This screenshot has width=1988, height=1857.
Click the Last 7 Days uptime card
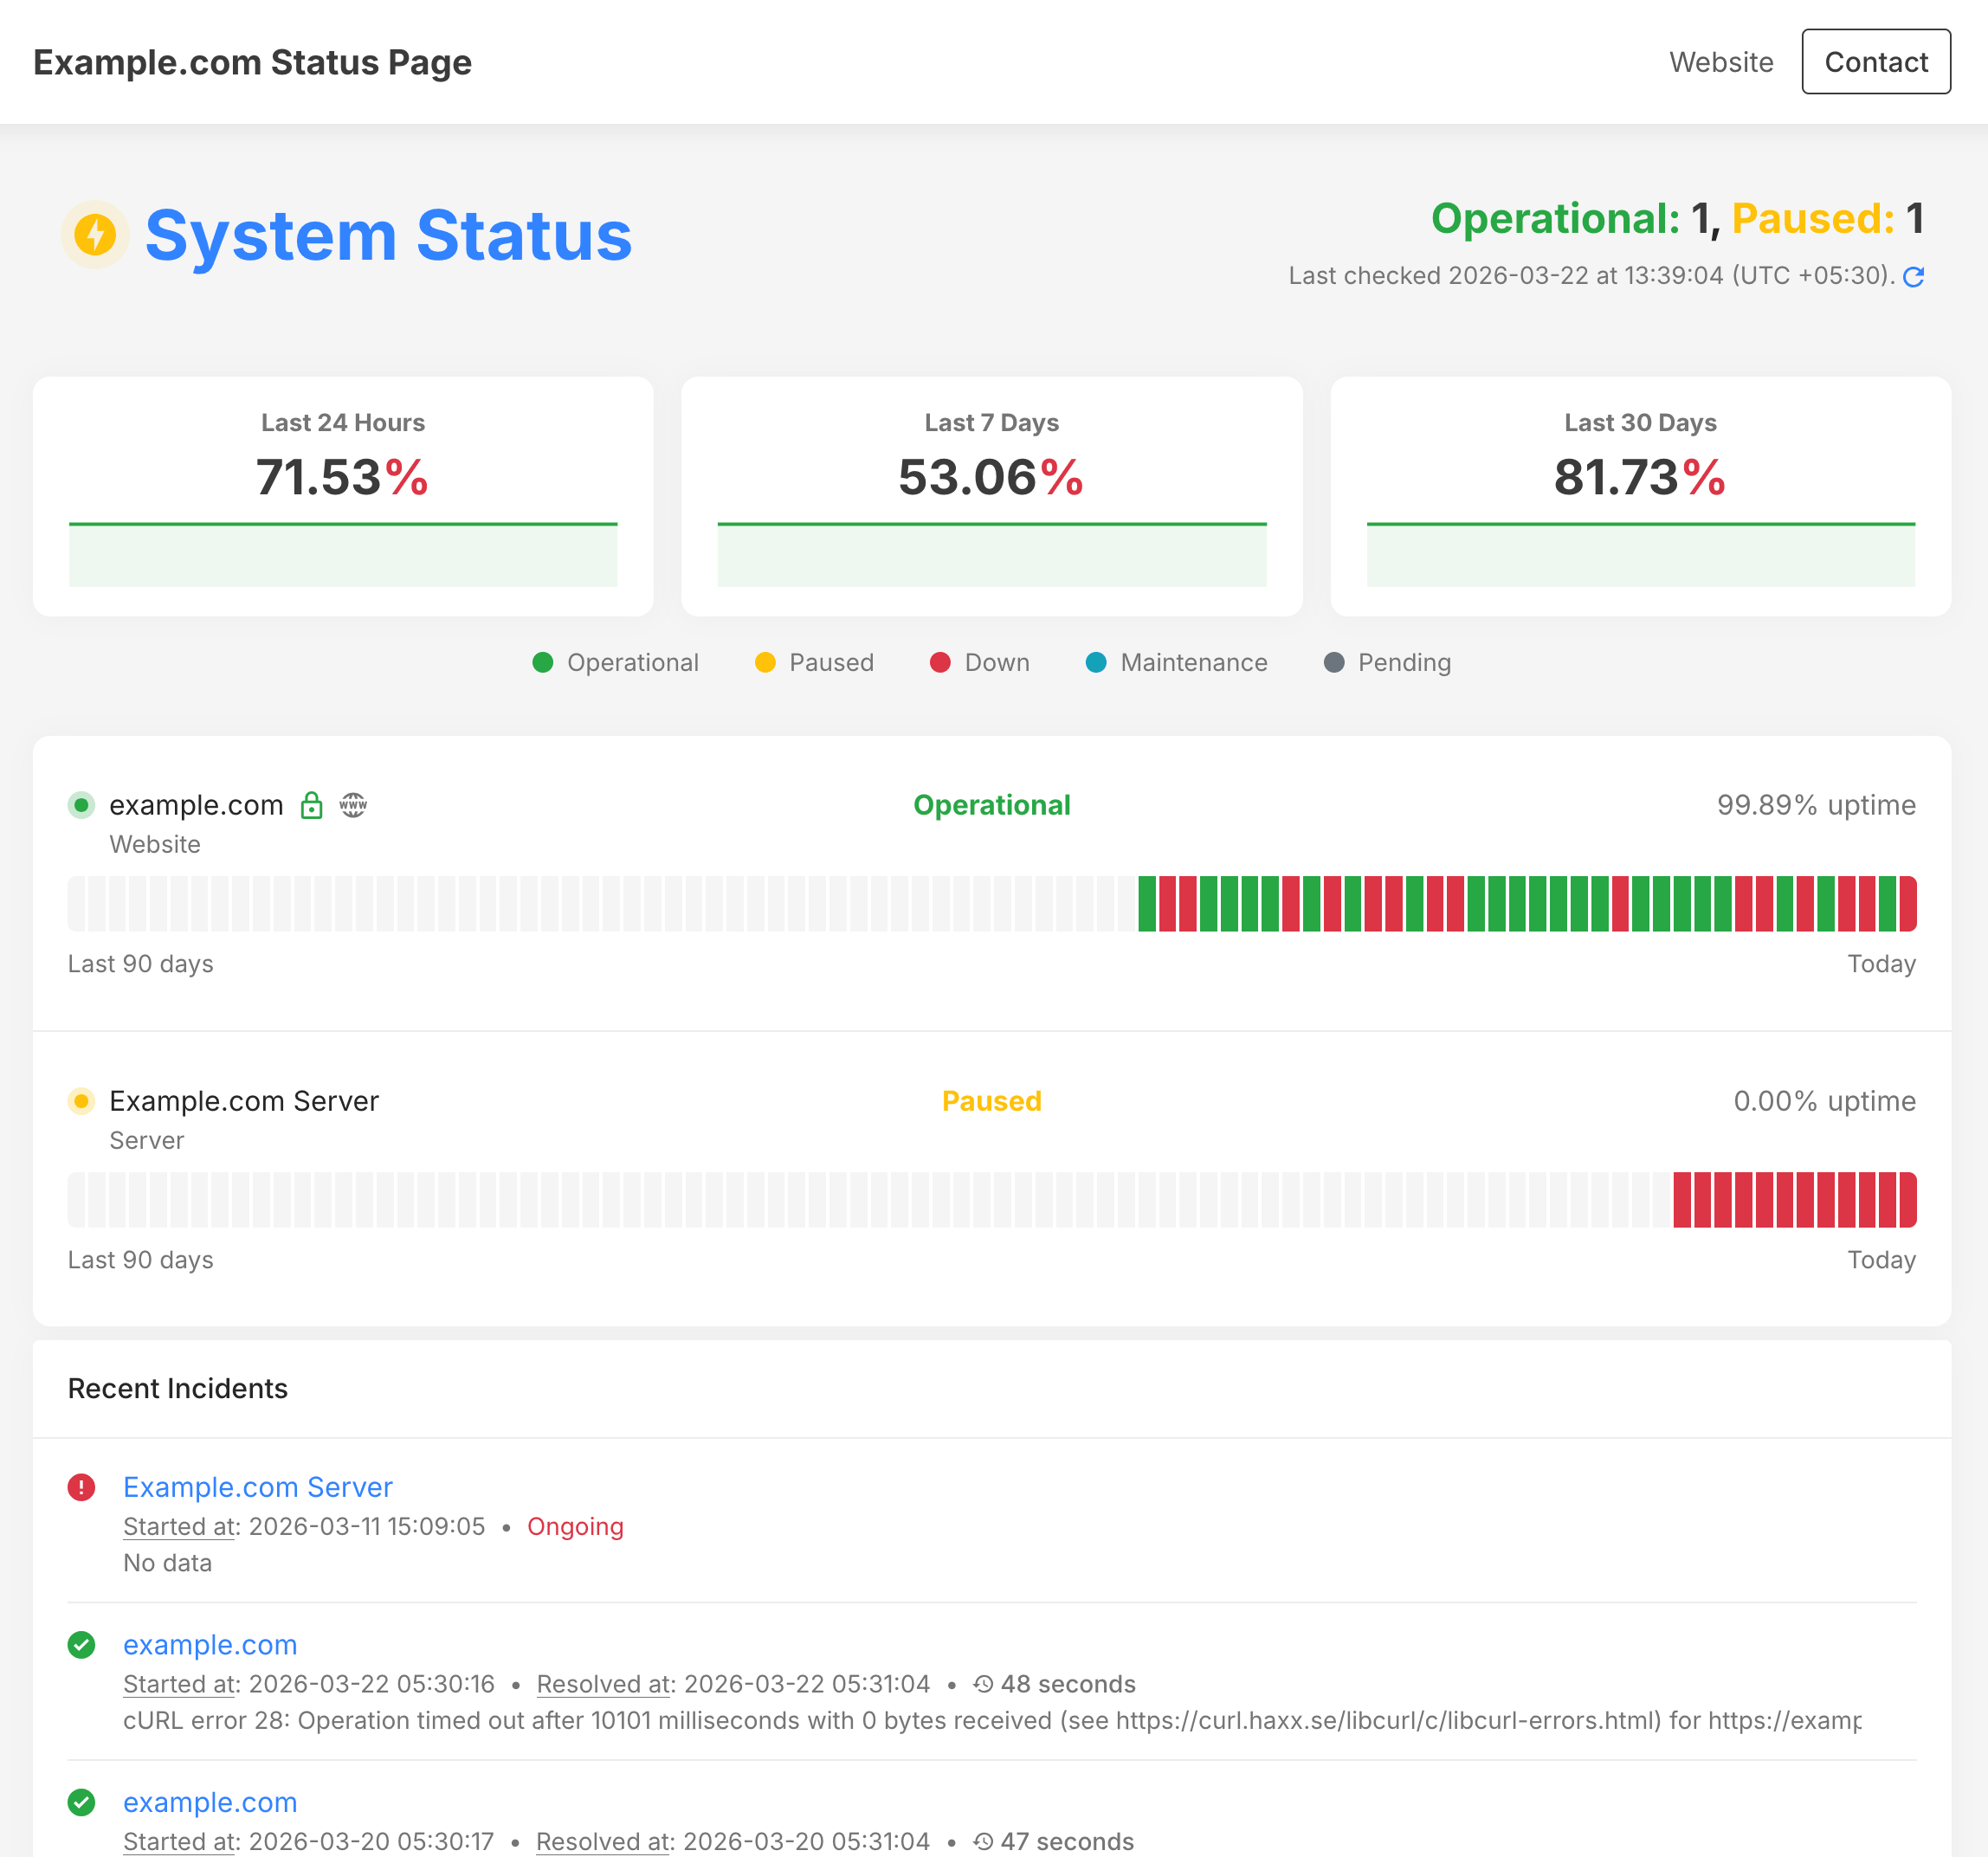click(x=991, y=495)
